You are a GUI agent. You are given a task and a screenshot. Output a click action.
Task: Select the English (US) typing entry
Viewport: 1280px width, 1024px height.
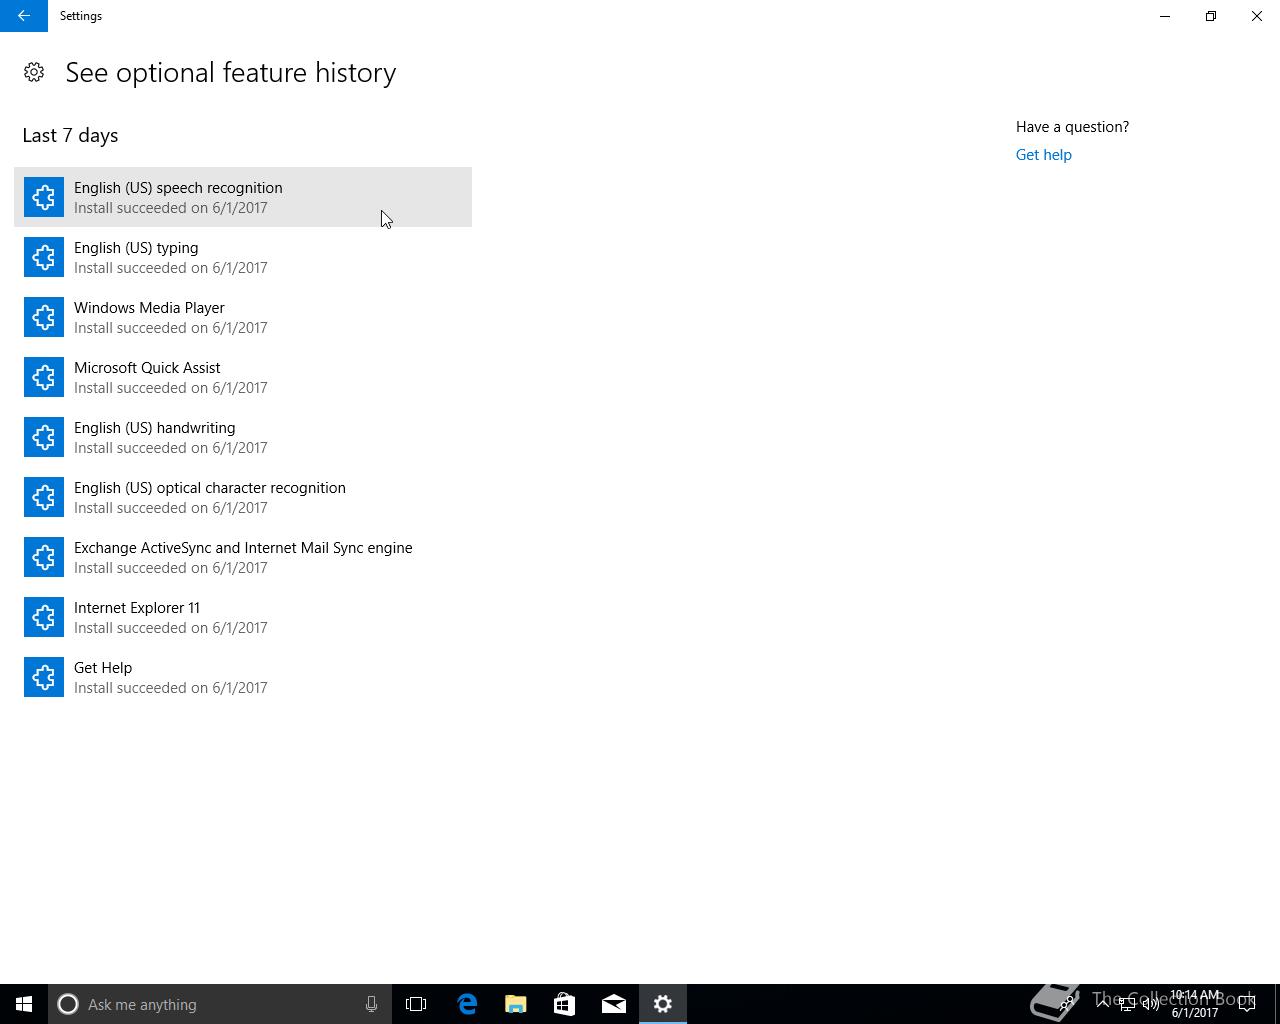(x=243, y=257)
